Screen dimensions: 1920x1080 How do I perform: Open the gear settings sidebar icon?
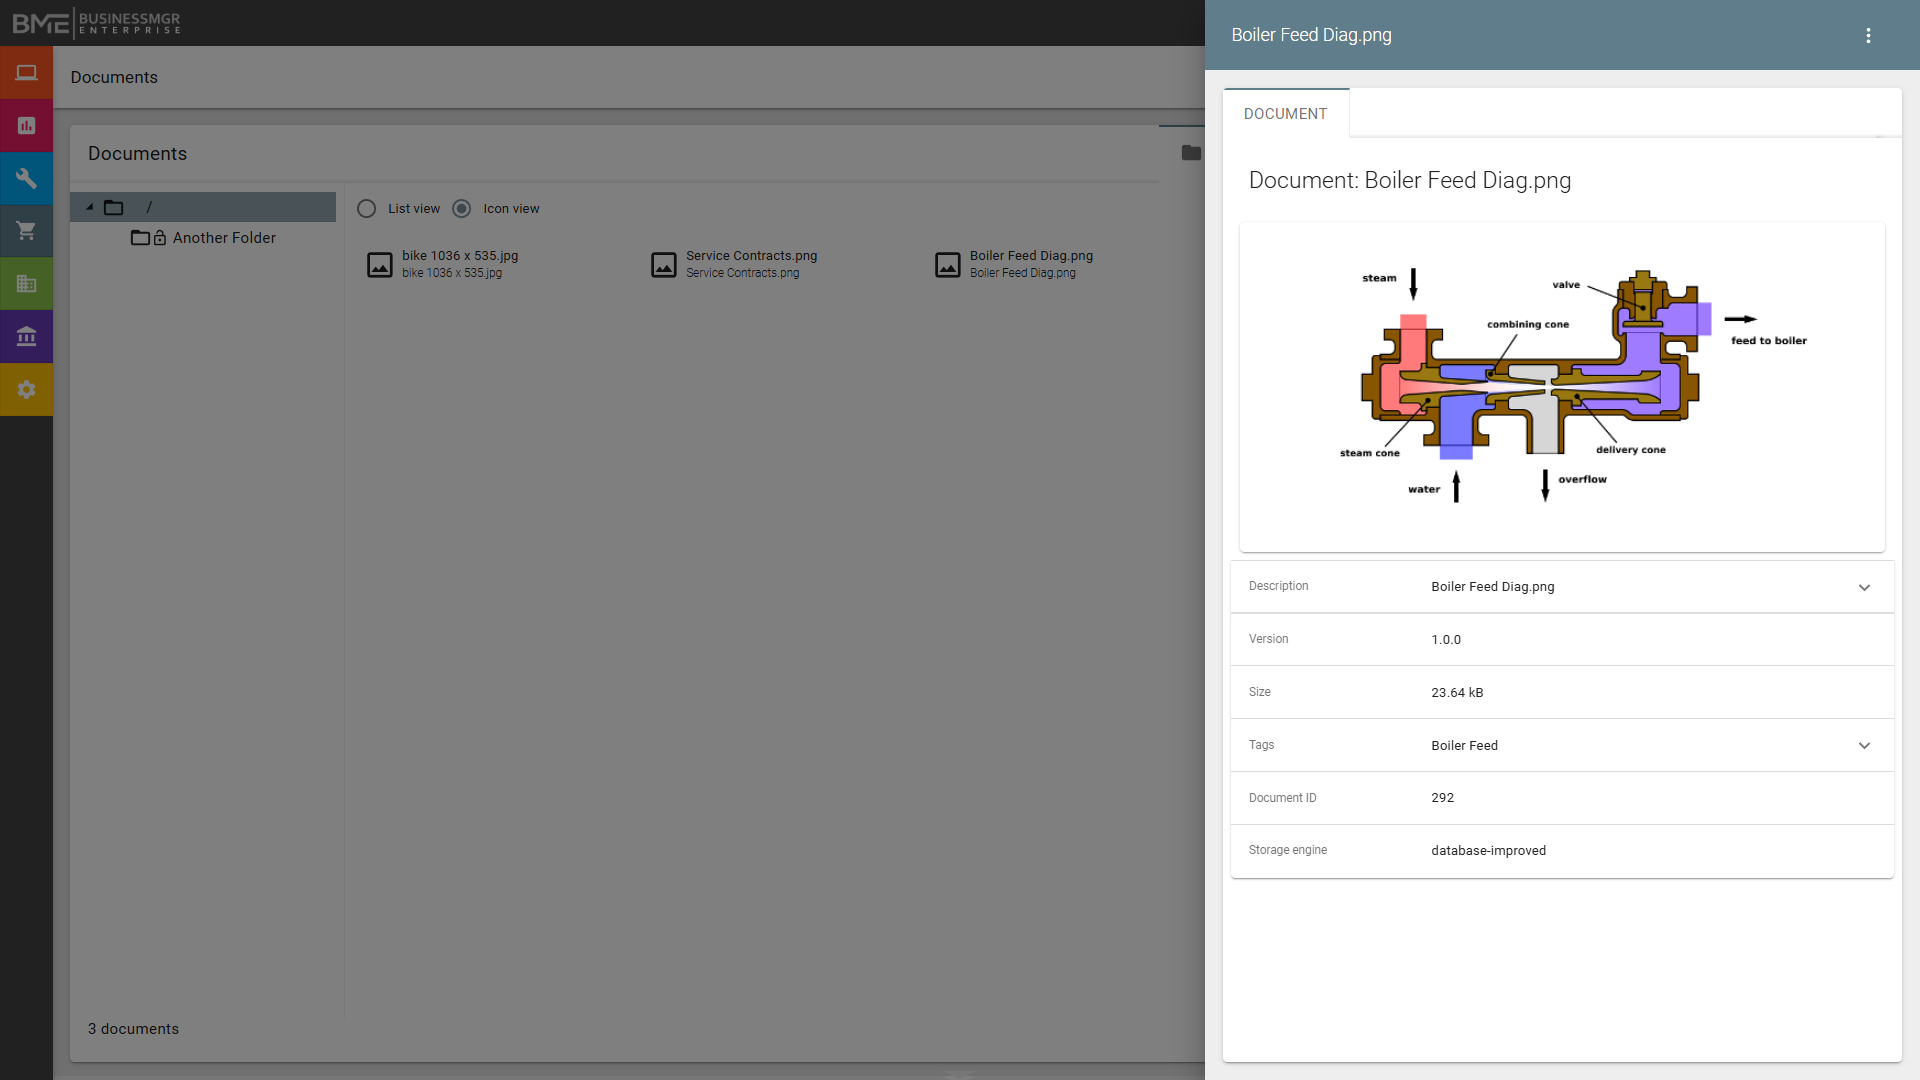click(26, 390)
